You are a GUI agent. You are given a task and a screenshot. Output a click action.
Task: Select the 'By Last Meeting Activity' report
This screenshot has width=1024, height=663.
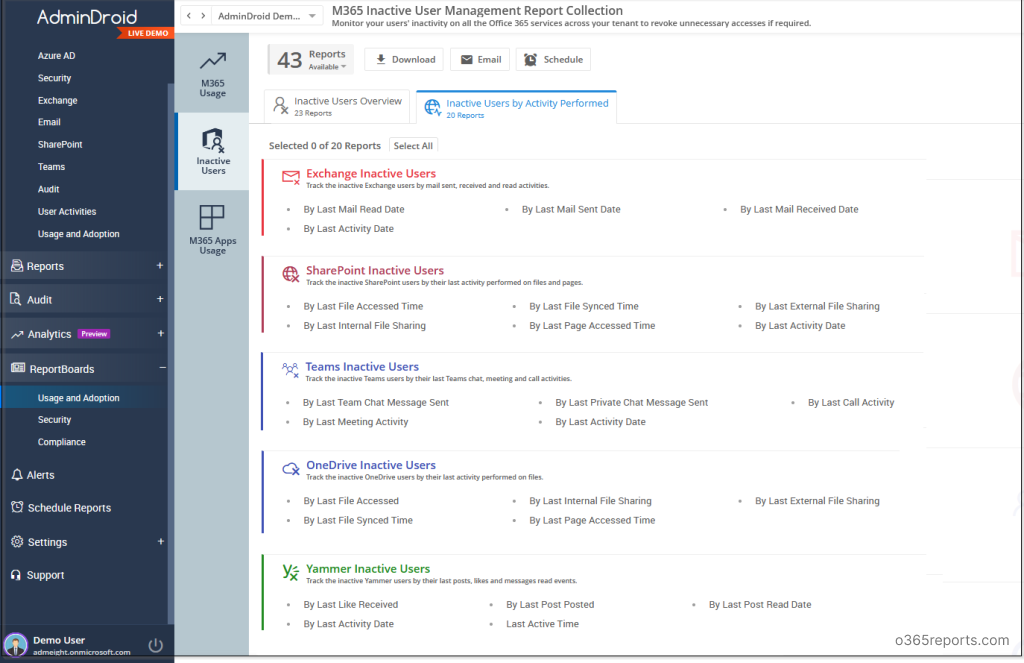[355, 422]
